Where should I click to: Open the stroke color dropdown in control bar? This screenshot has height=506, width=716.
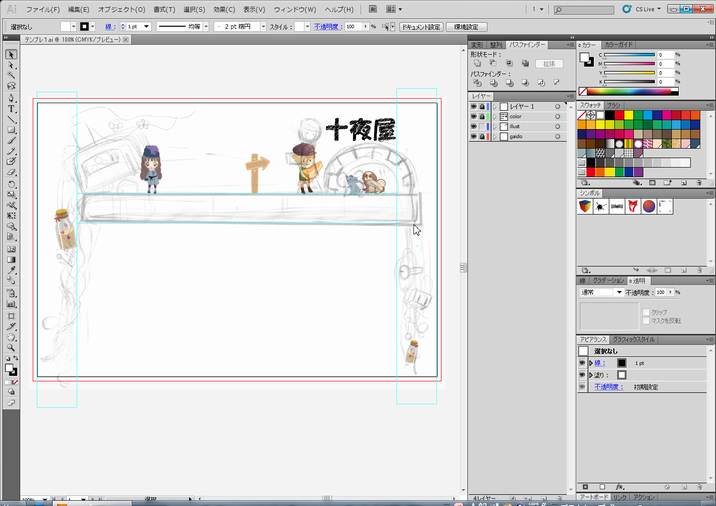93,27
